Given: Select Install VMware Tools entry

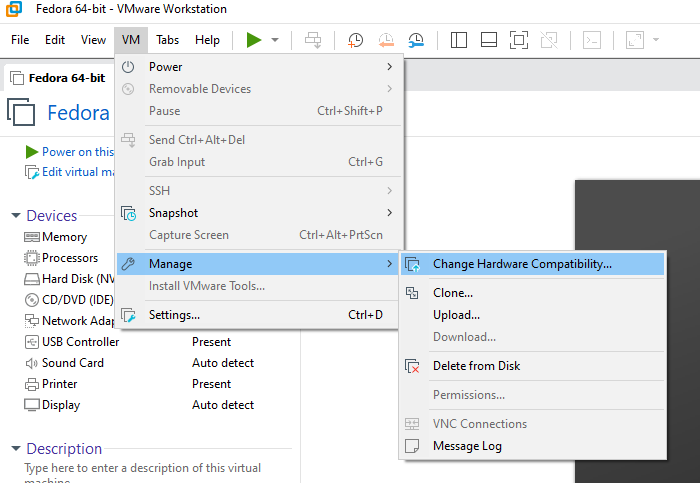Looking at the screenshot, I should pyautogui.click(x=259, y=286).
